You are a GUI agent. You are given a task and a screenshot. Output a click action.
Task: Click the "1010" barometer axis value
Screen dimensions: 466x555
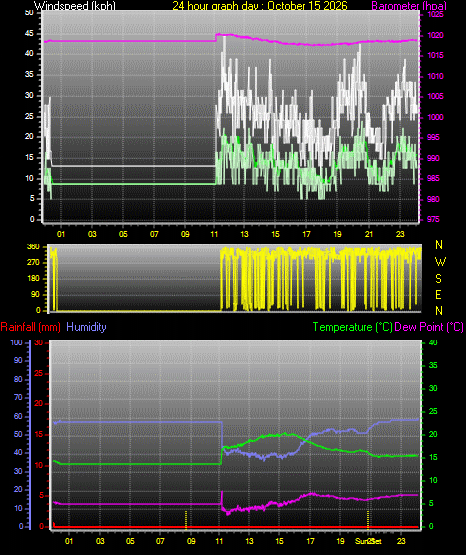(436, 76)
